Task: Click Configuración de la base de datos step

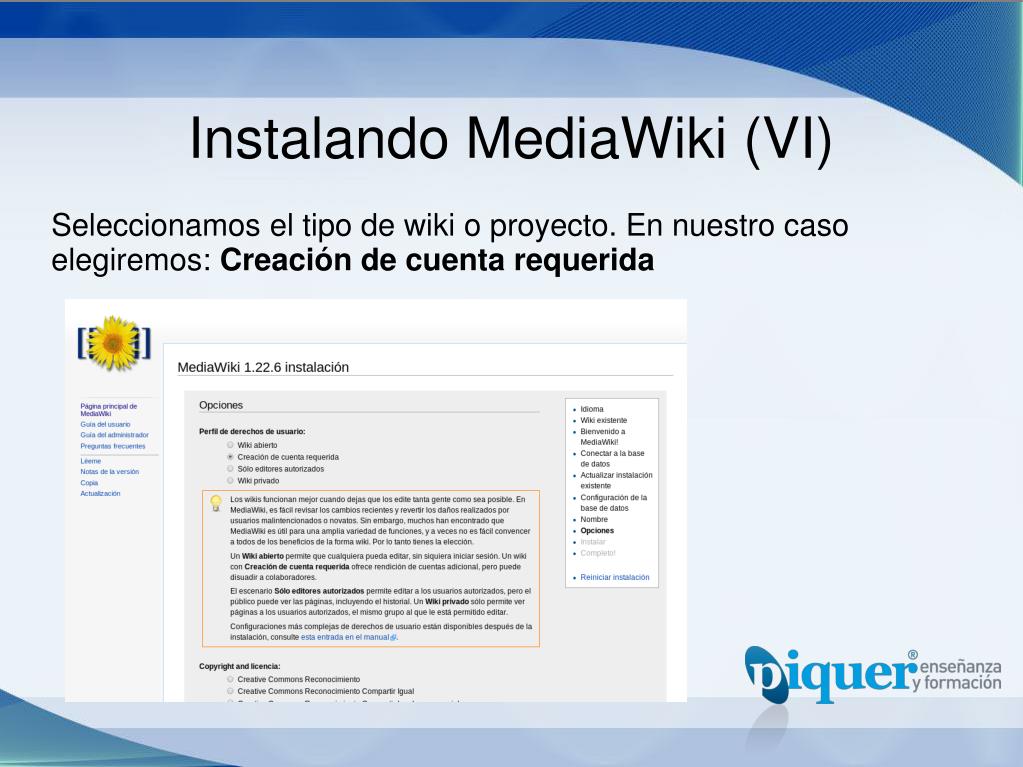Action: 613,502
